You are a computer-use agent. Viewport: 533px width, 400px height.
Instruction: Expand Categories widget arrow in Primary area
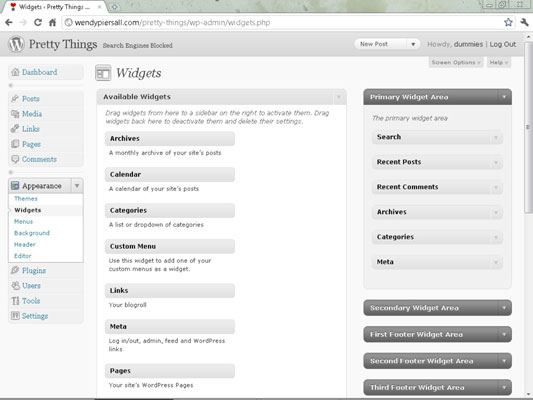496,237
